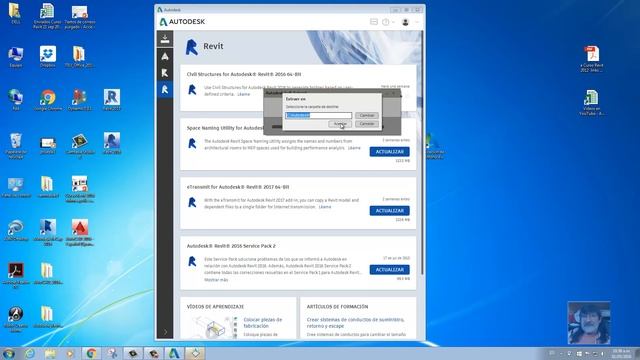Select the Revit 2017 desktop shortcut
Screen dimensions: 640x360
(x=111, y=100)
